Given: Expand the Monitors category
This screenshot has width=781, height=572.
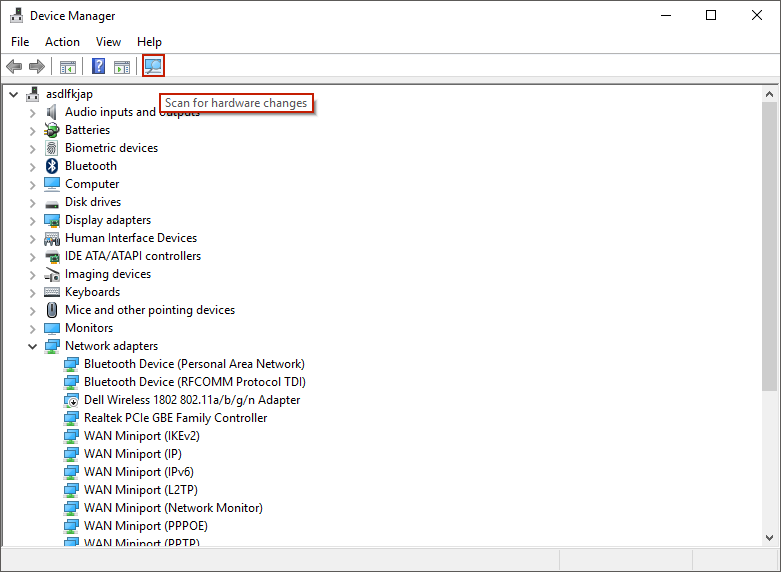Looking at the screenshot, I should tap(33, 329).
